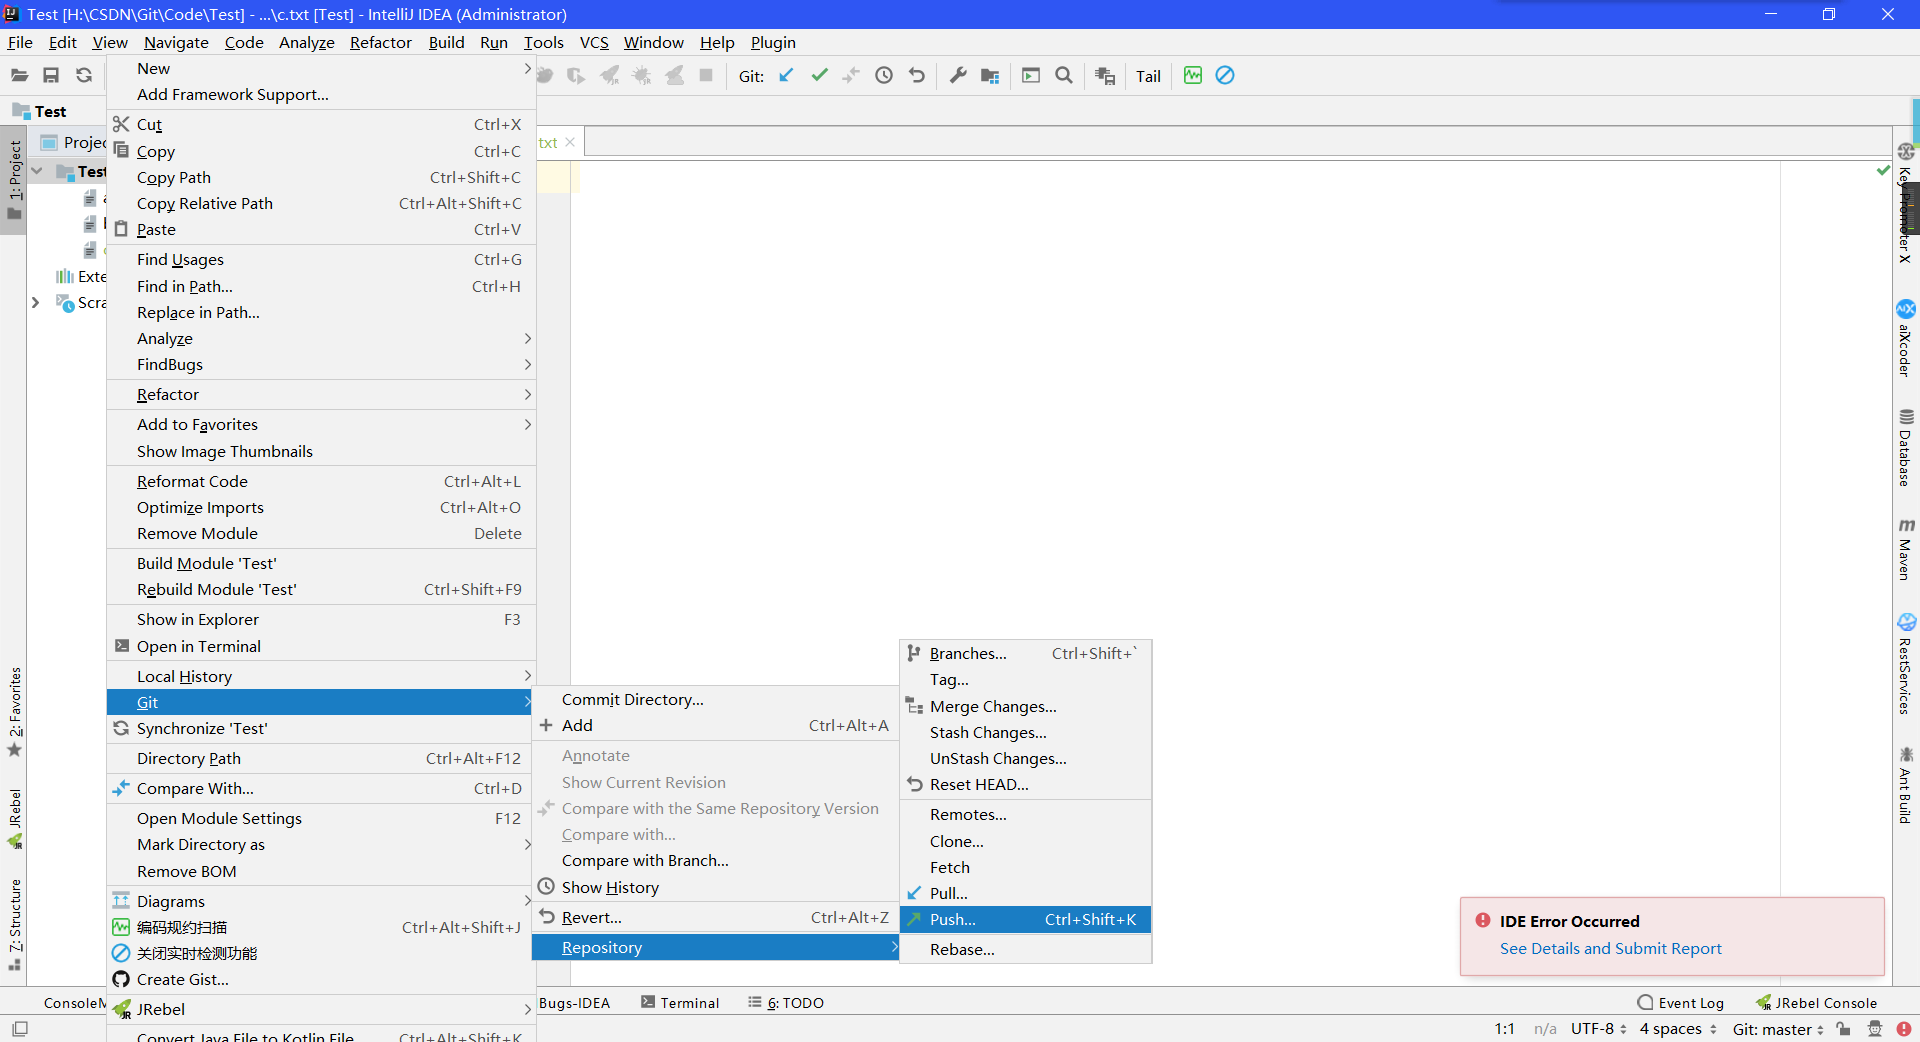Open the Plugin menu in menu bar
This screenshot has width=1920, height=1042.
[773, 42]
